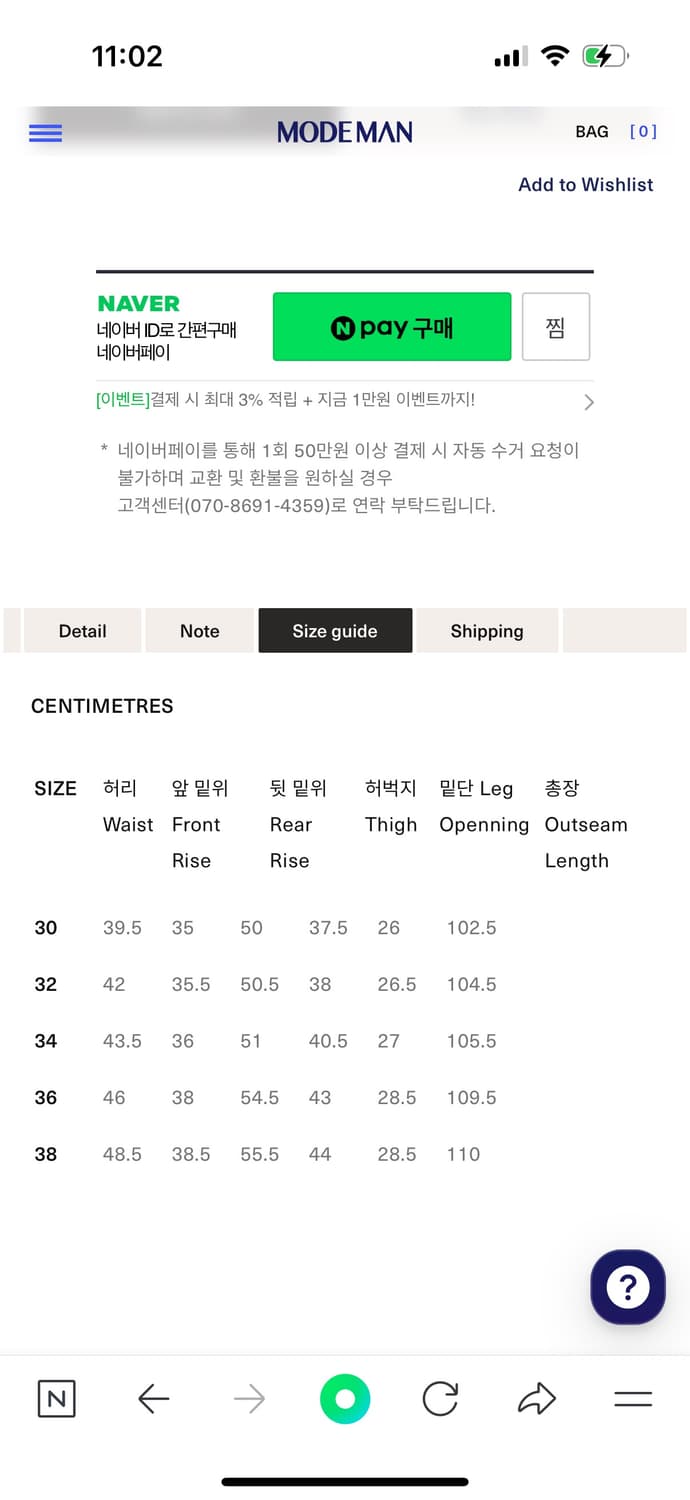Expand the 이벤트 promotion banner chevron
The height and width of the screenshot is (1500, 690).
tap(589, 402)
